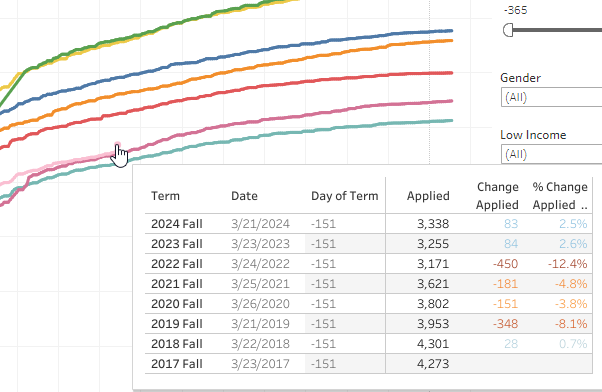
Task: Click the mauve line's end point
Action: [x=451, y=101]
